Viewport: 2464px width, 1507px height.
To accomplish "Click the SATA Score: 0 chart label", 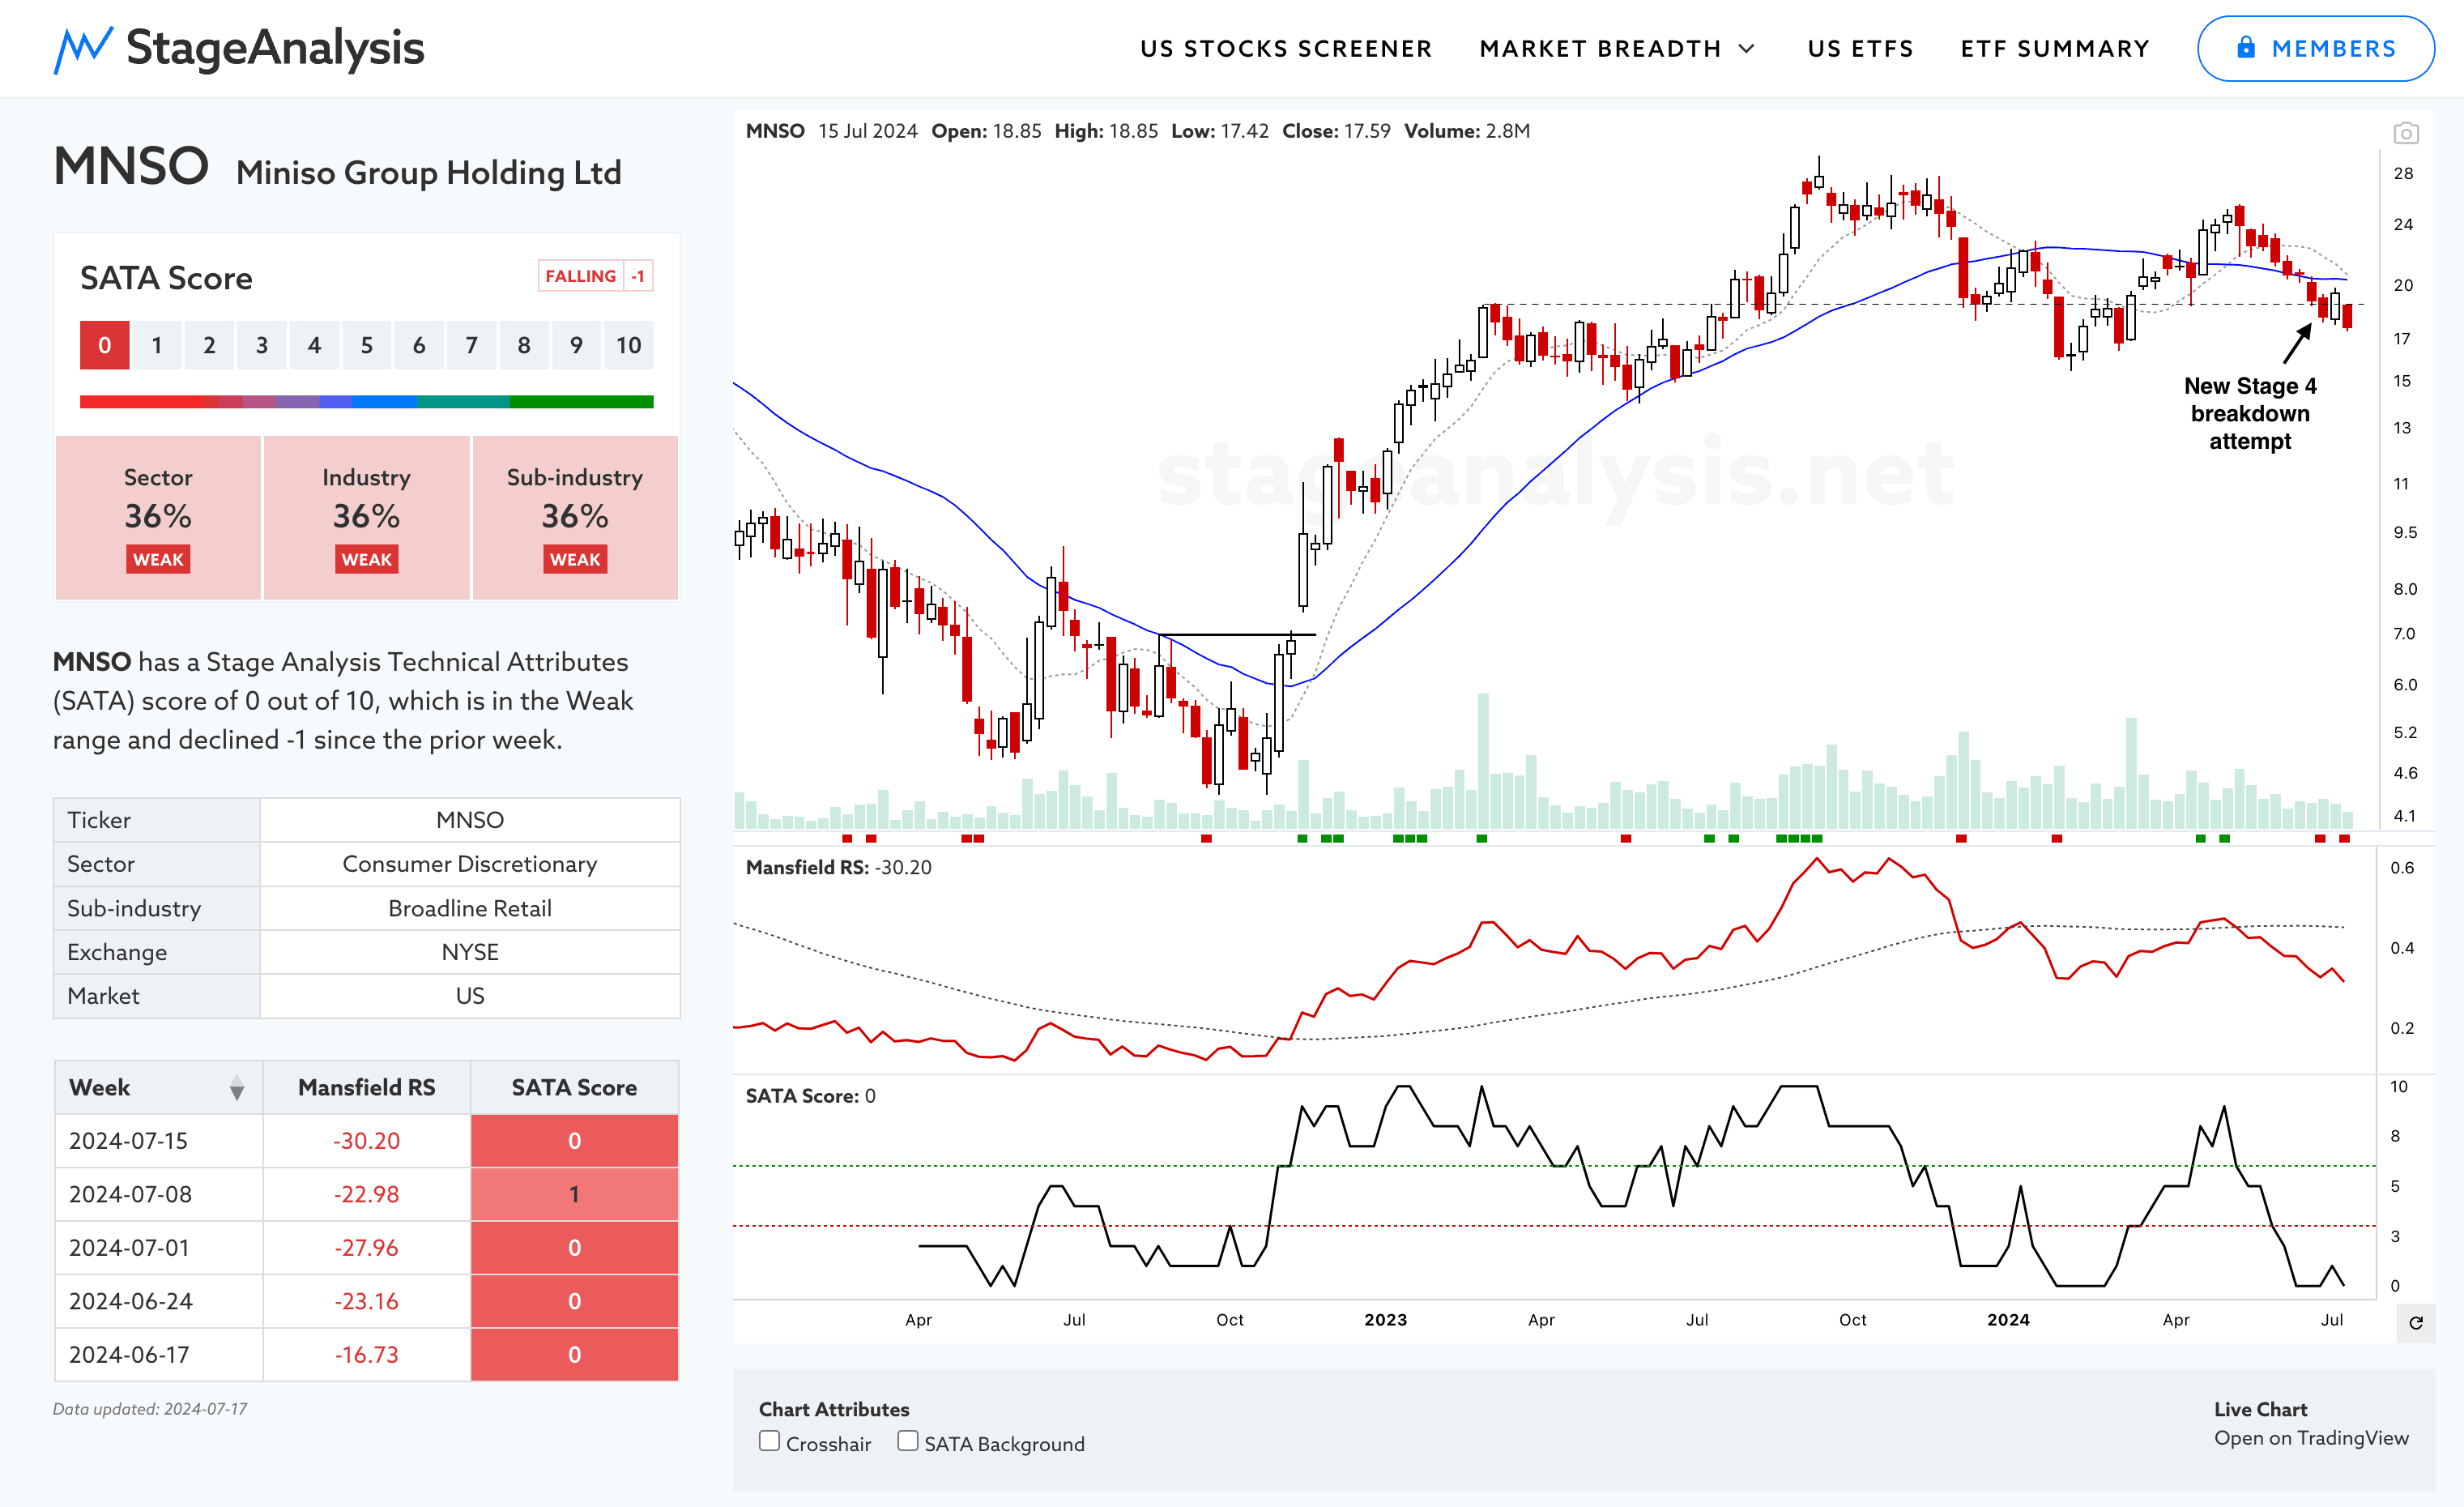I will (810, 1096).
